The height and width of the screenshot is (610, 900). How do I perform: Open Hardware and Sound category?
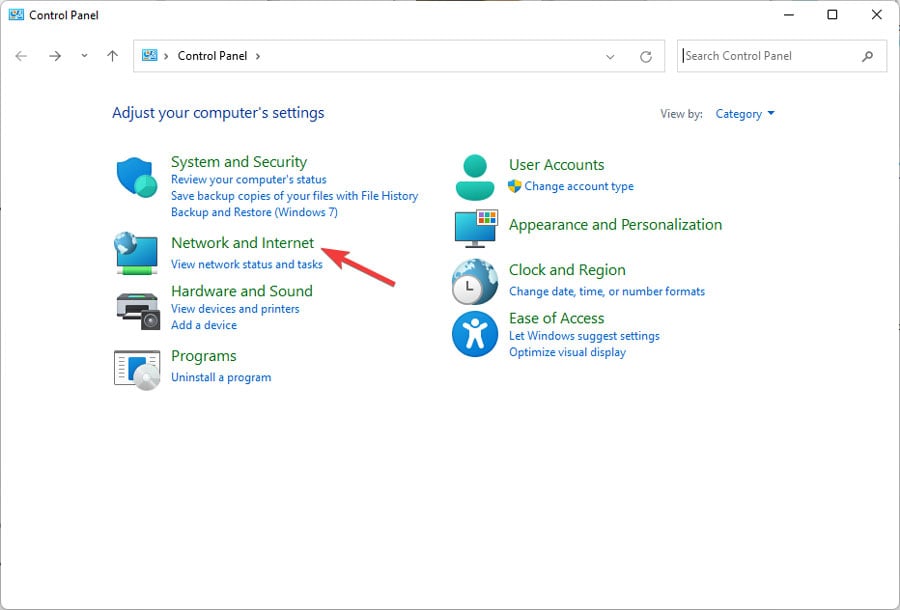(242, 291)
